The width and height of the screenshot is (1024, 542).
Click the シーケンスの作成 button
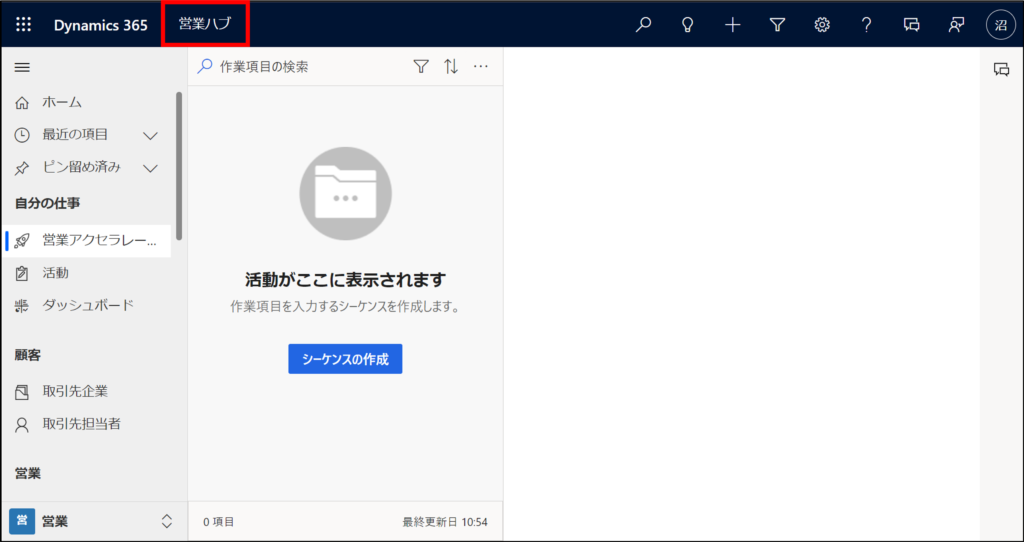(345, 359)
